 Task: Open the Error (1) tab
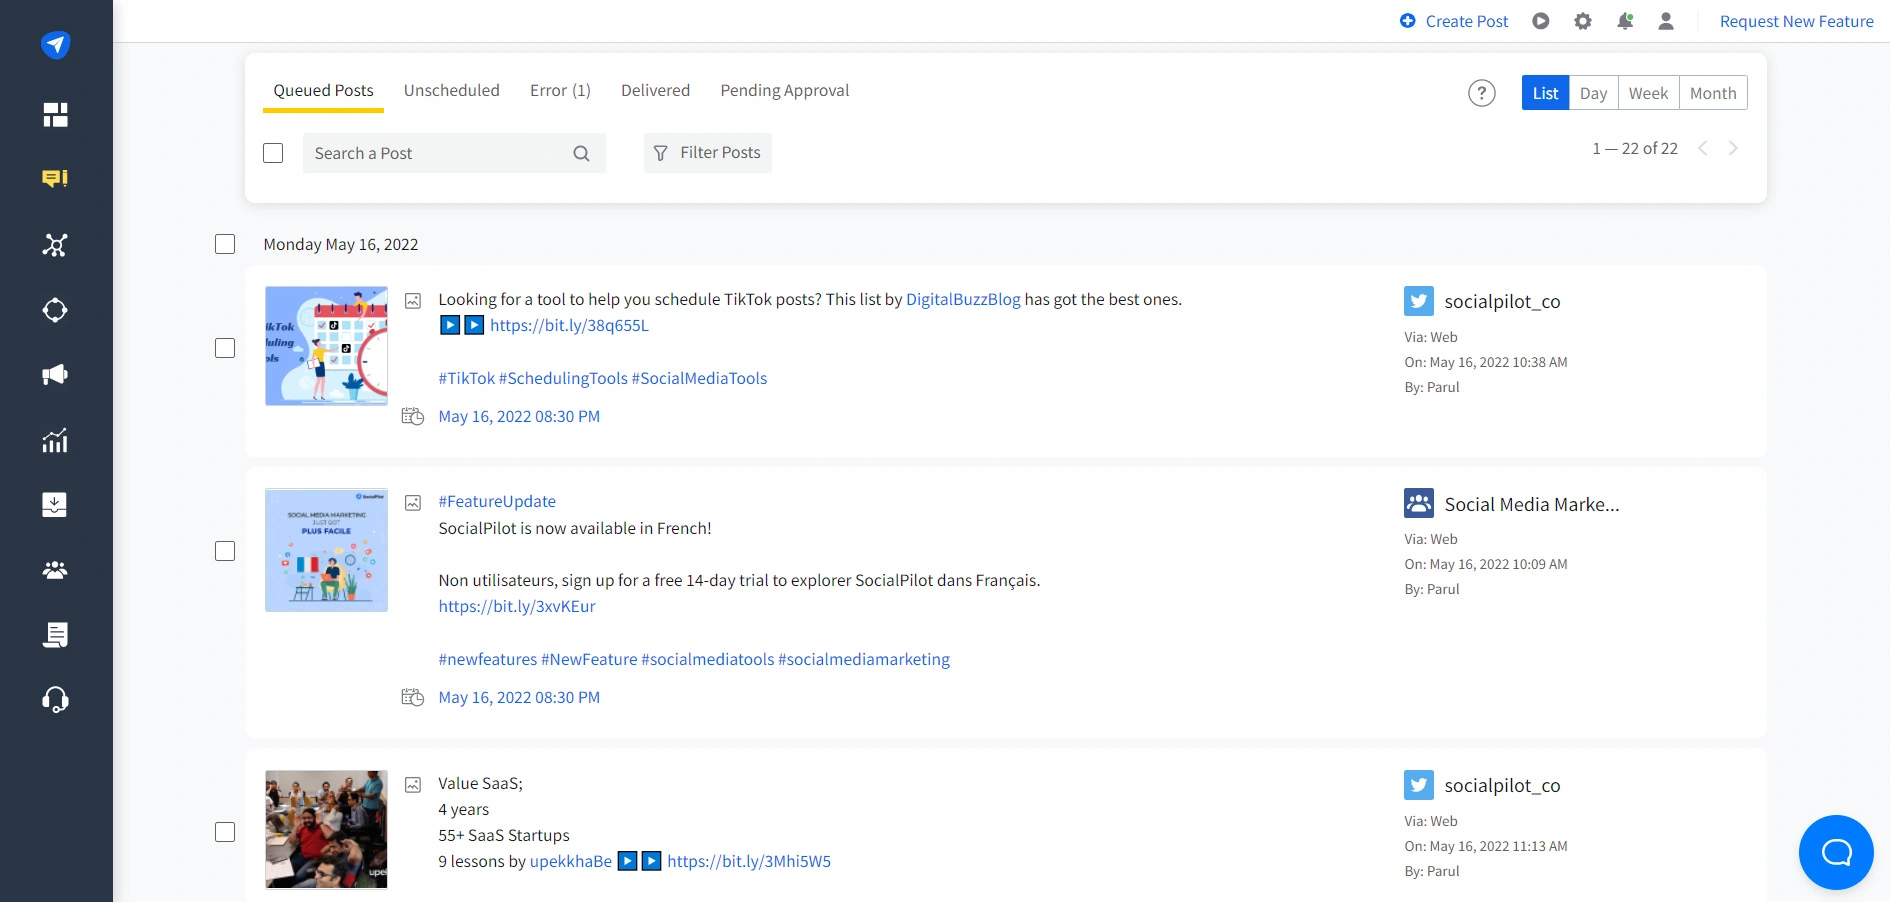tap(560, 90)
